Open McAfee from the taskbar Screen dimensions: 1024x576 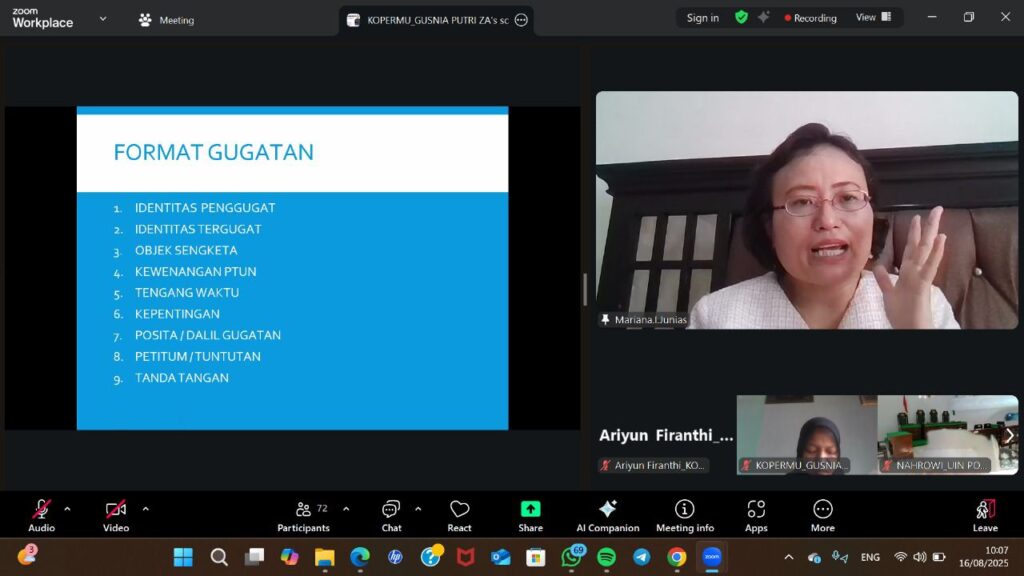[x=466, y=557]
